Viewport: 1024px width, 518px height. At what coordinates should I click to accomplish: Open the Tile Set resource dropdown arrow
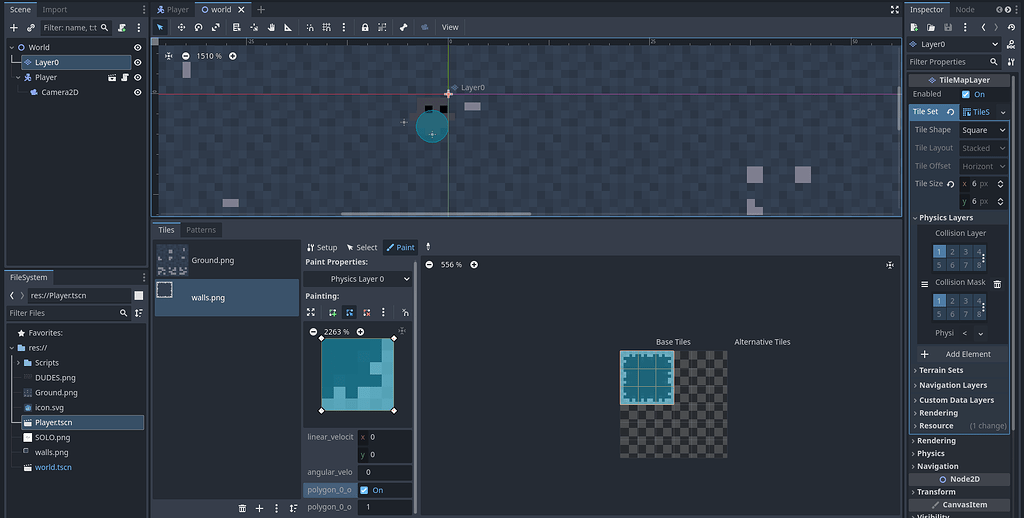[x=1003, y=112]
